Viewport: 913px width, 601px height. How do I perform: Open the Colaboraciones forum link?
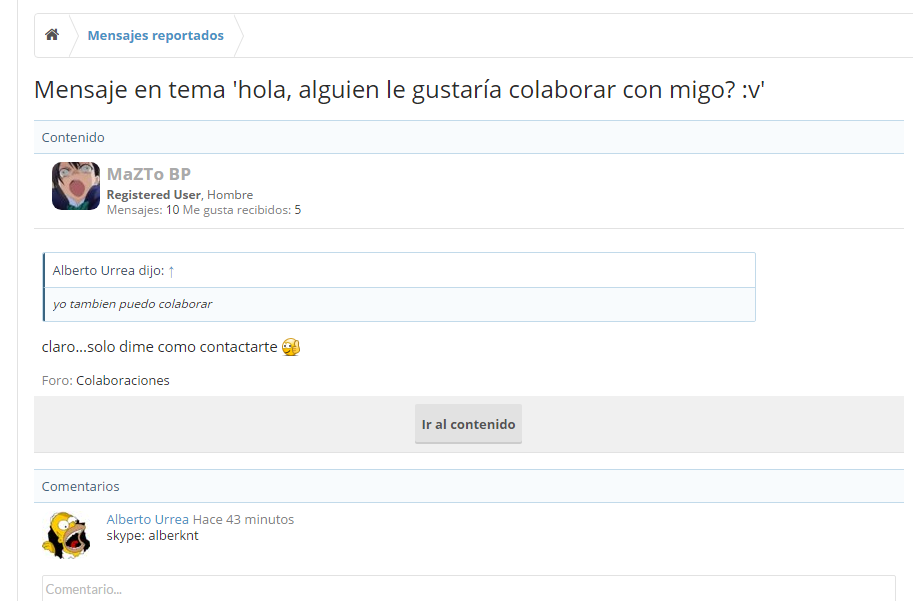coord(122,380)
